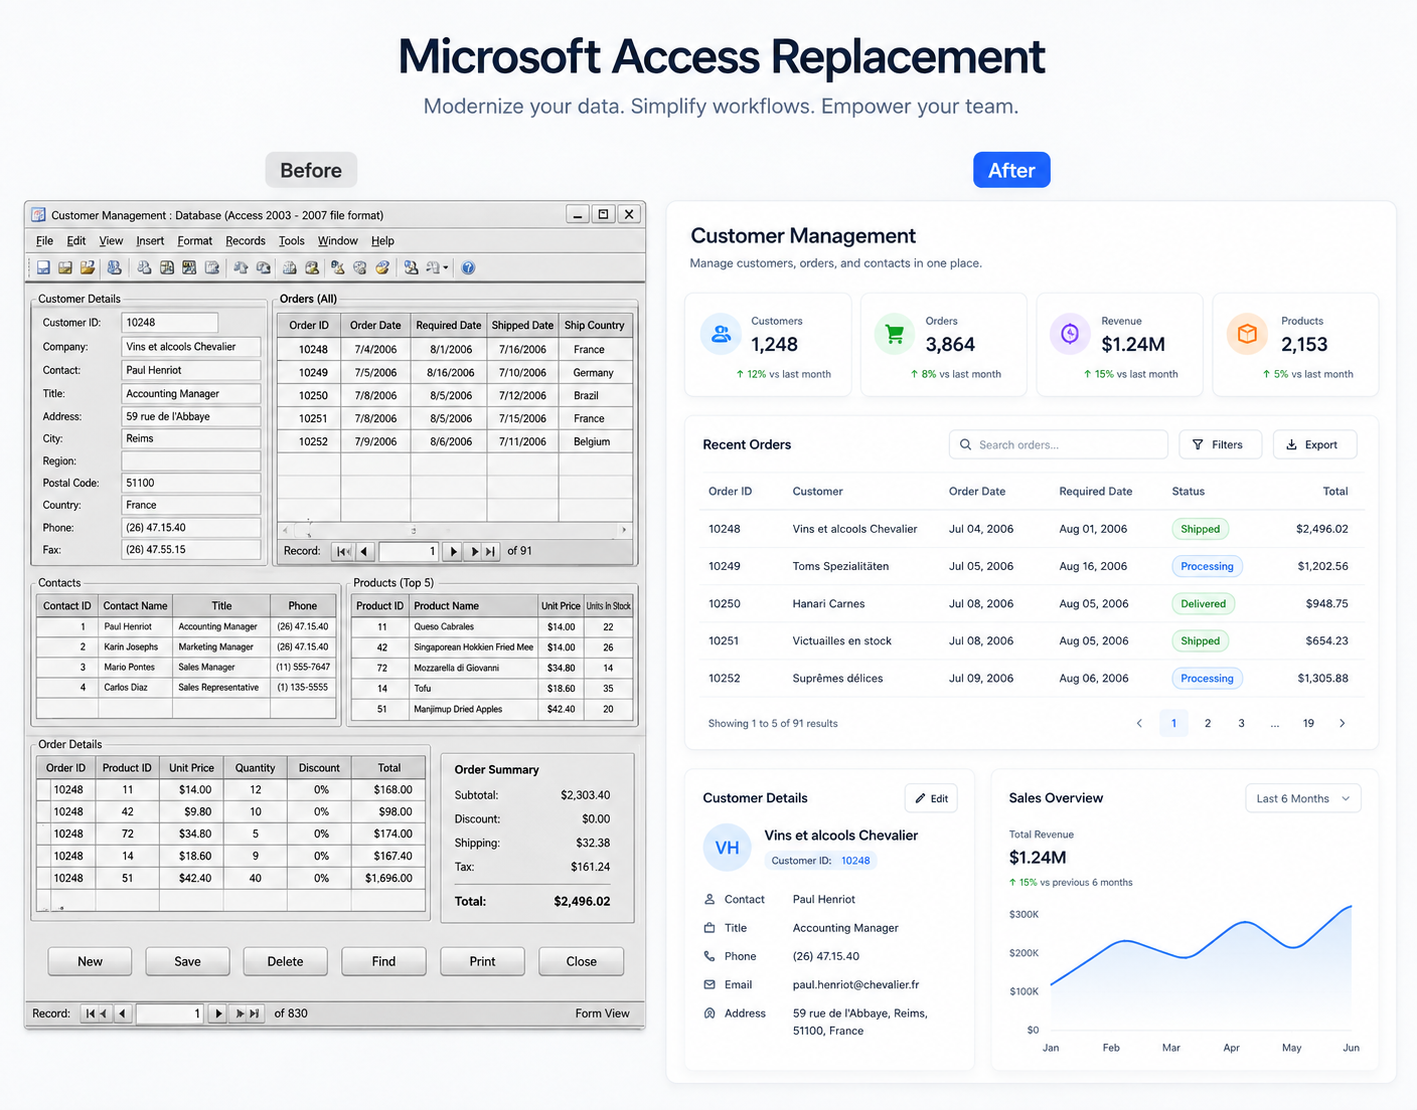
Task: Select the blue After label
Action: (1011, 170)
